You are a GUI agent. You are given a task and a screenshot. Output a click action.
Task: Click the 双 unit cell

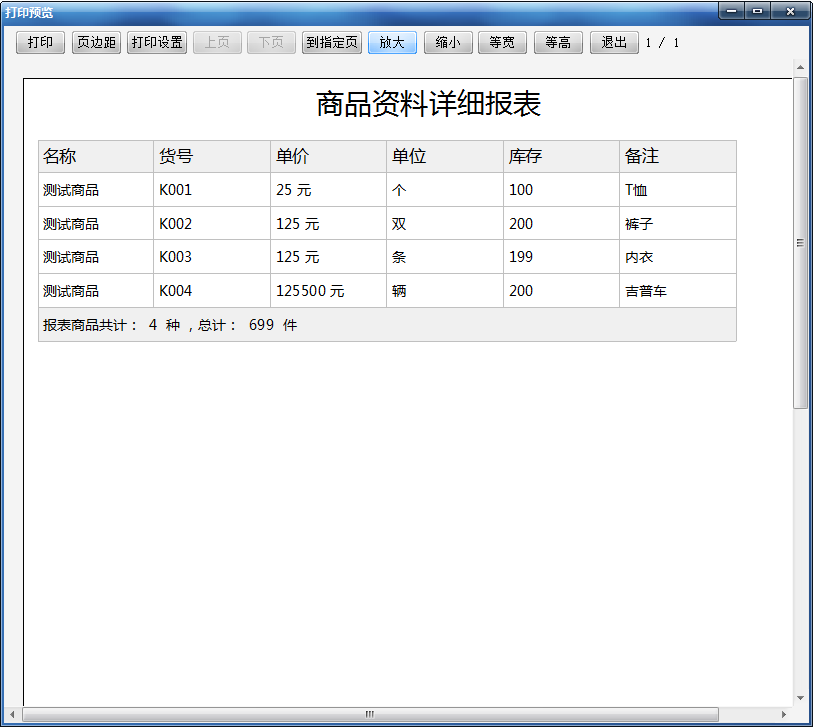445,223
